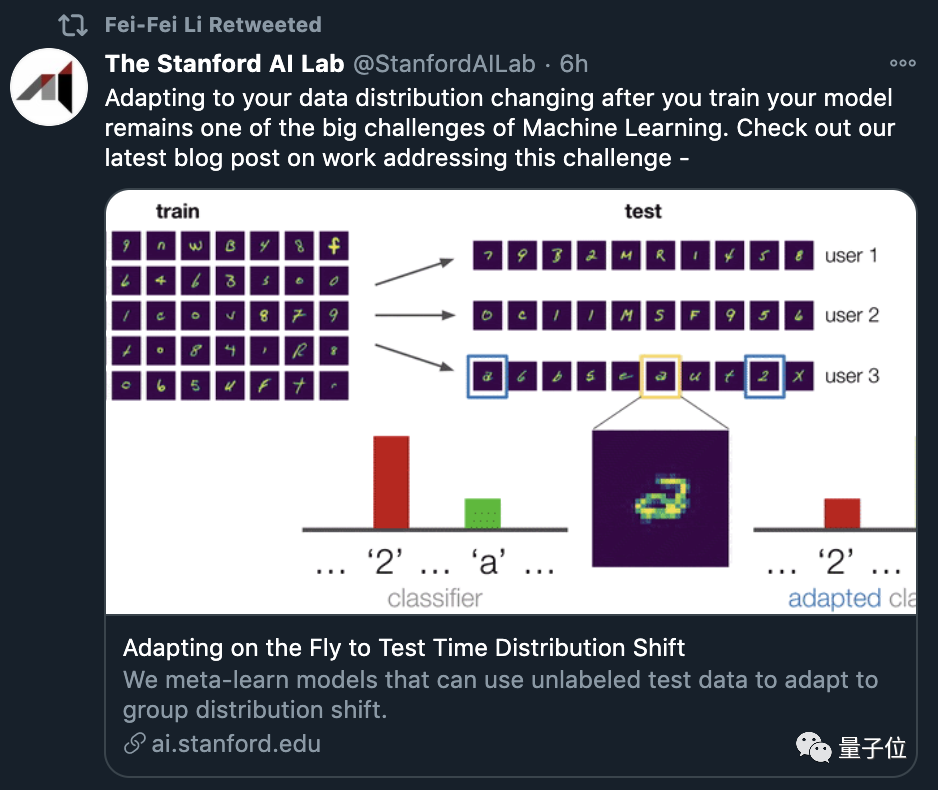Open the three-dot tweet options menu
This screenshot has height=790, width=938.
coord(902,63)
